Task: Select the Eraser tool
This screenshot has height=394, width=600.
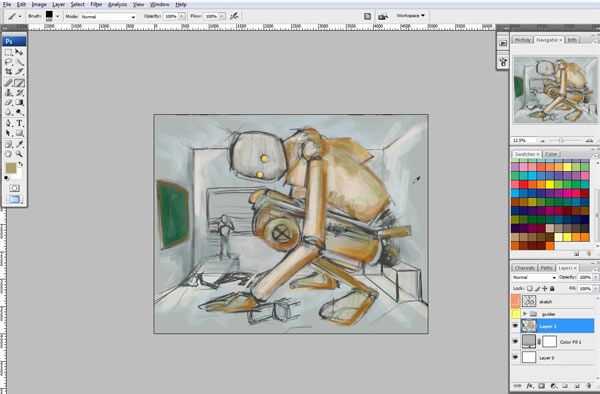Action: [8, 103]
